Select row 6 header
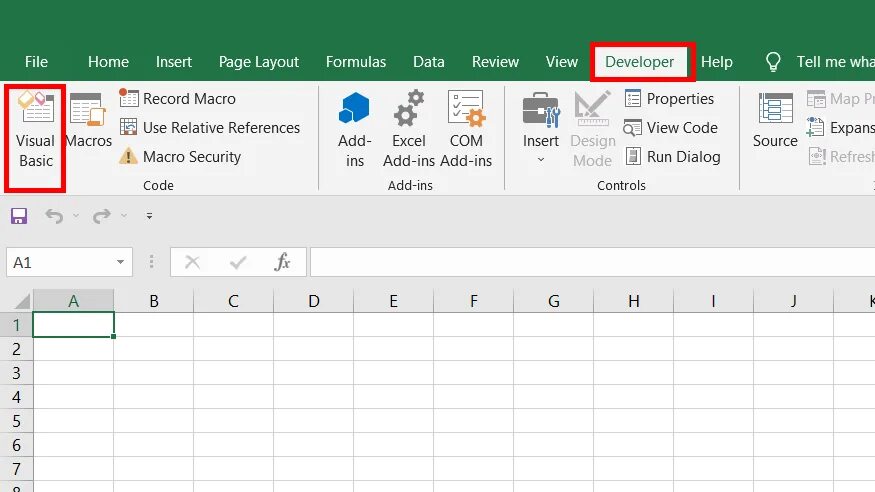 tap(16, 445)
